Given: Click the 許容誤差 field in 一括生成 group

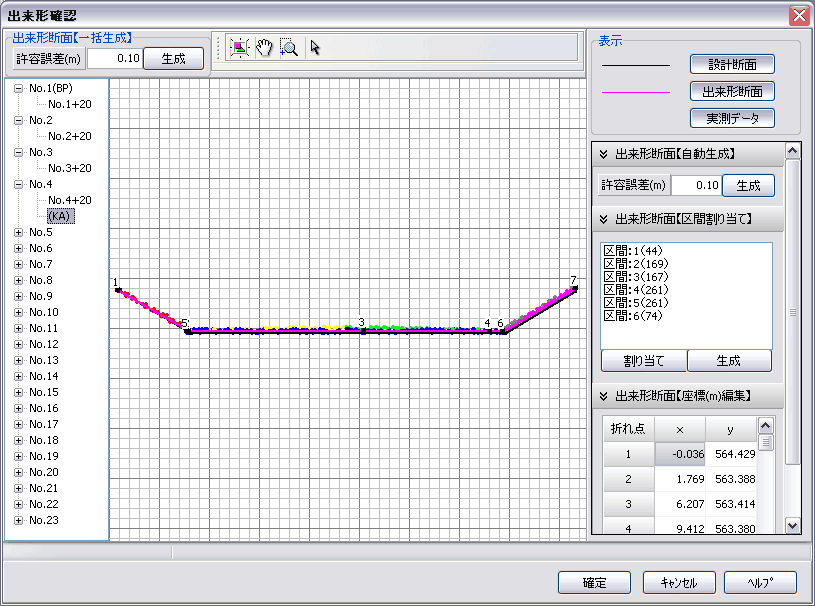Looking at the screenshot, I should coord(113,58).
